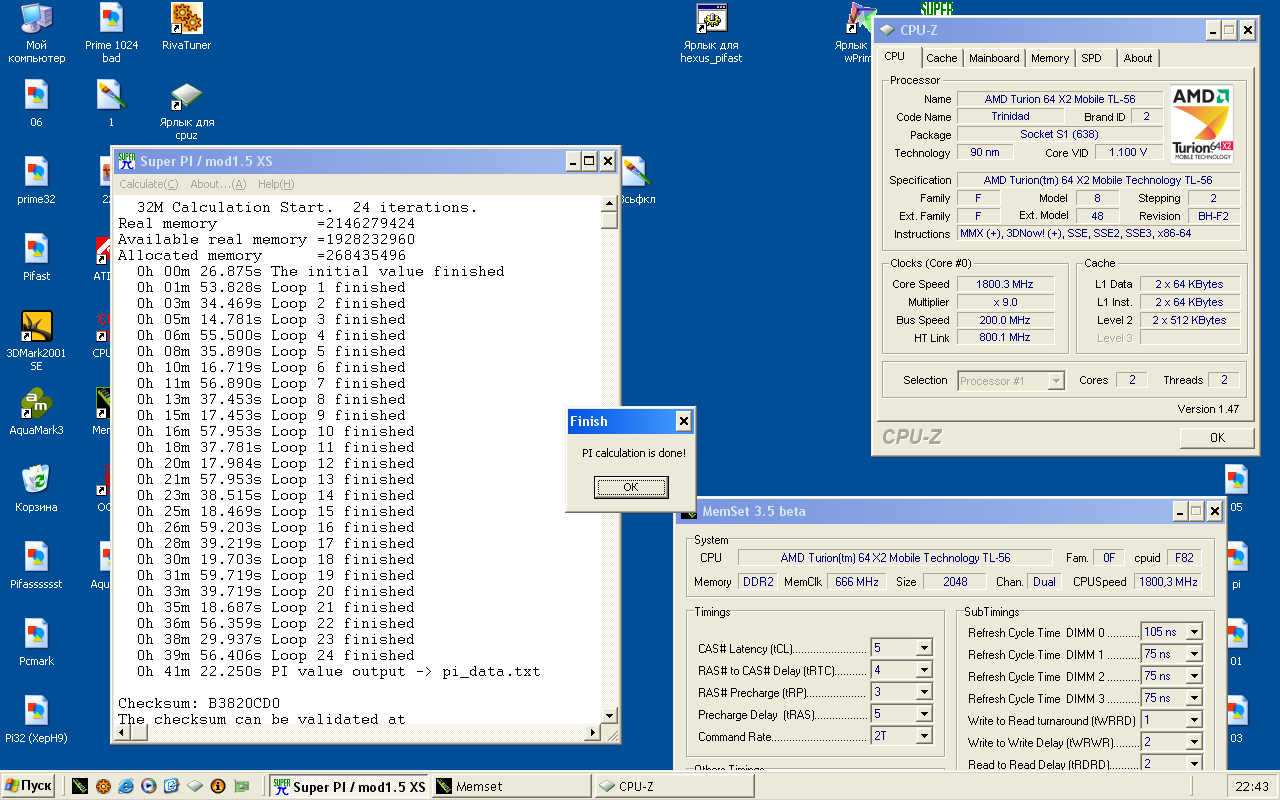1280x800 pixels.
Task: Click Super PI vertical scrollbar up arrow
Action: click(x=609, y=204)
